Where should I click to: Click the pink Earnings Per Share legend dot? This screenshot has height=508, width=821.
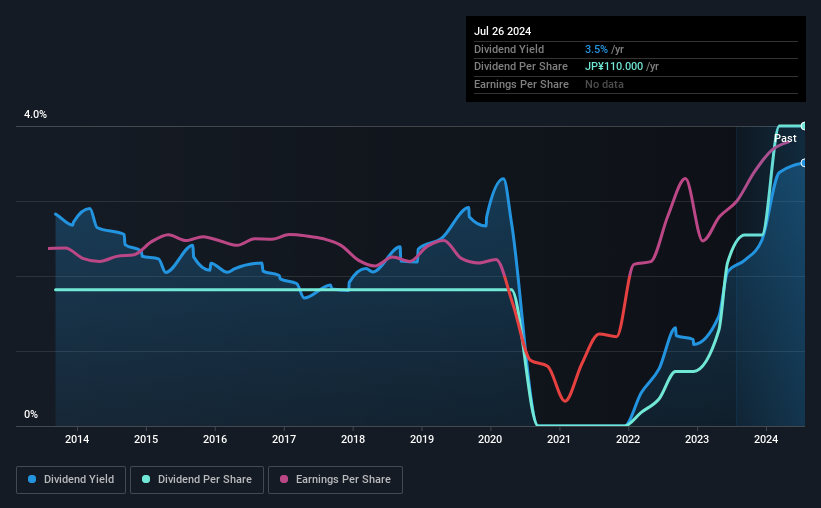(284, 479)
